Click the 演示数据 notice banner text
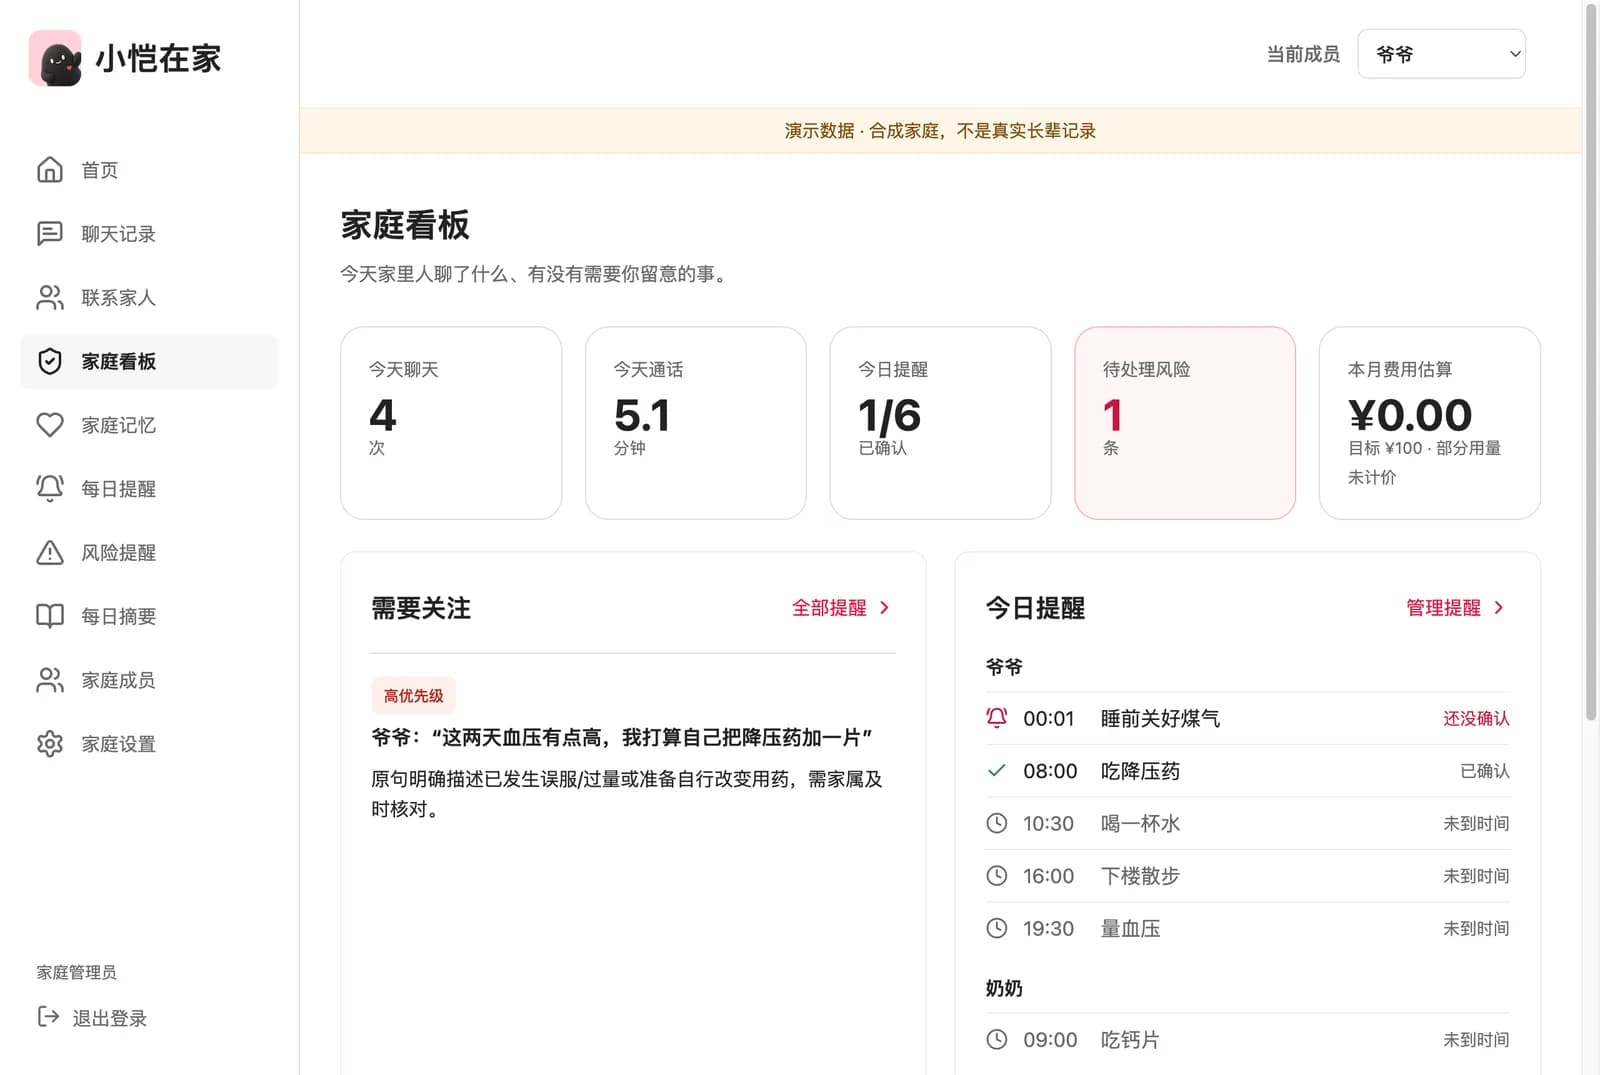This screenshot has width=1600, height=1075. (x=940, y=131)
